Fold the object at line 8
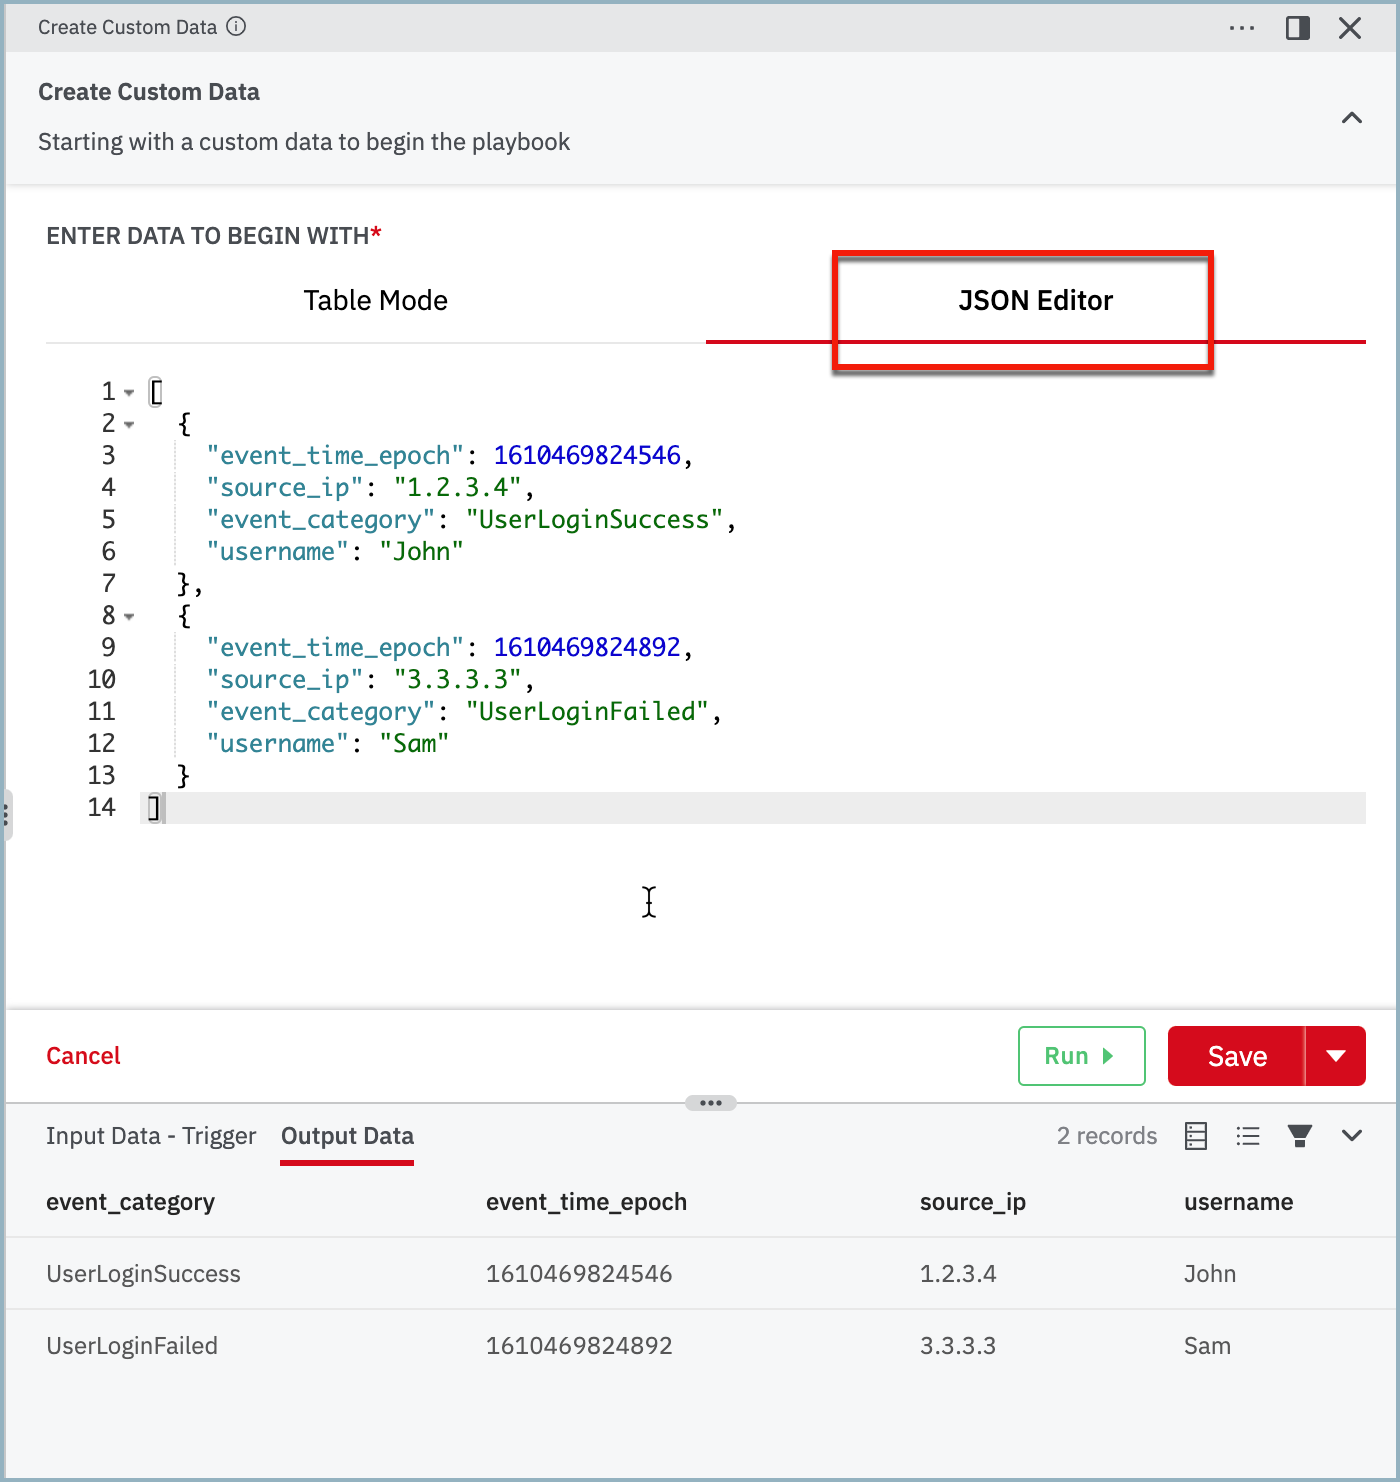Screen dimensions: 1400x1482 [129, 616]
